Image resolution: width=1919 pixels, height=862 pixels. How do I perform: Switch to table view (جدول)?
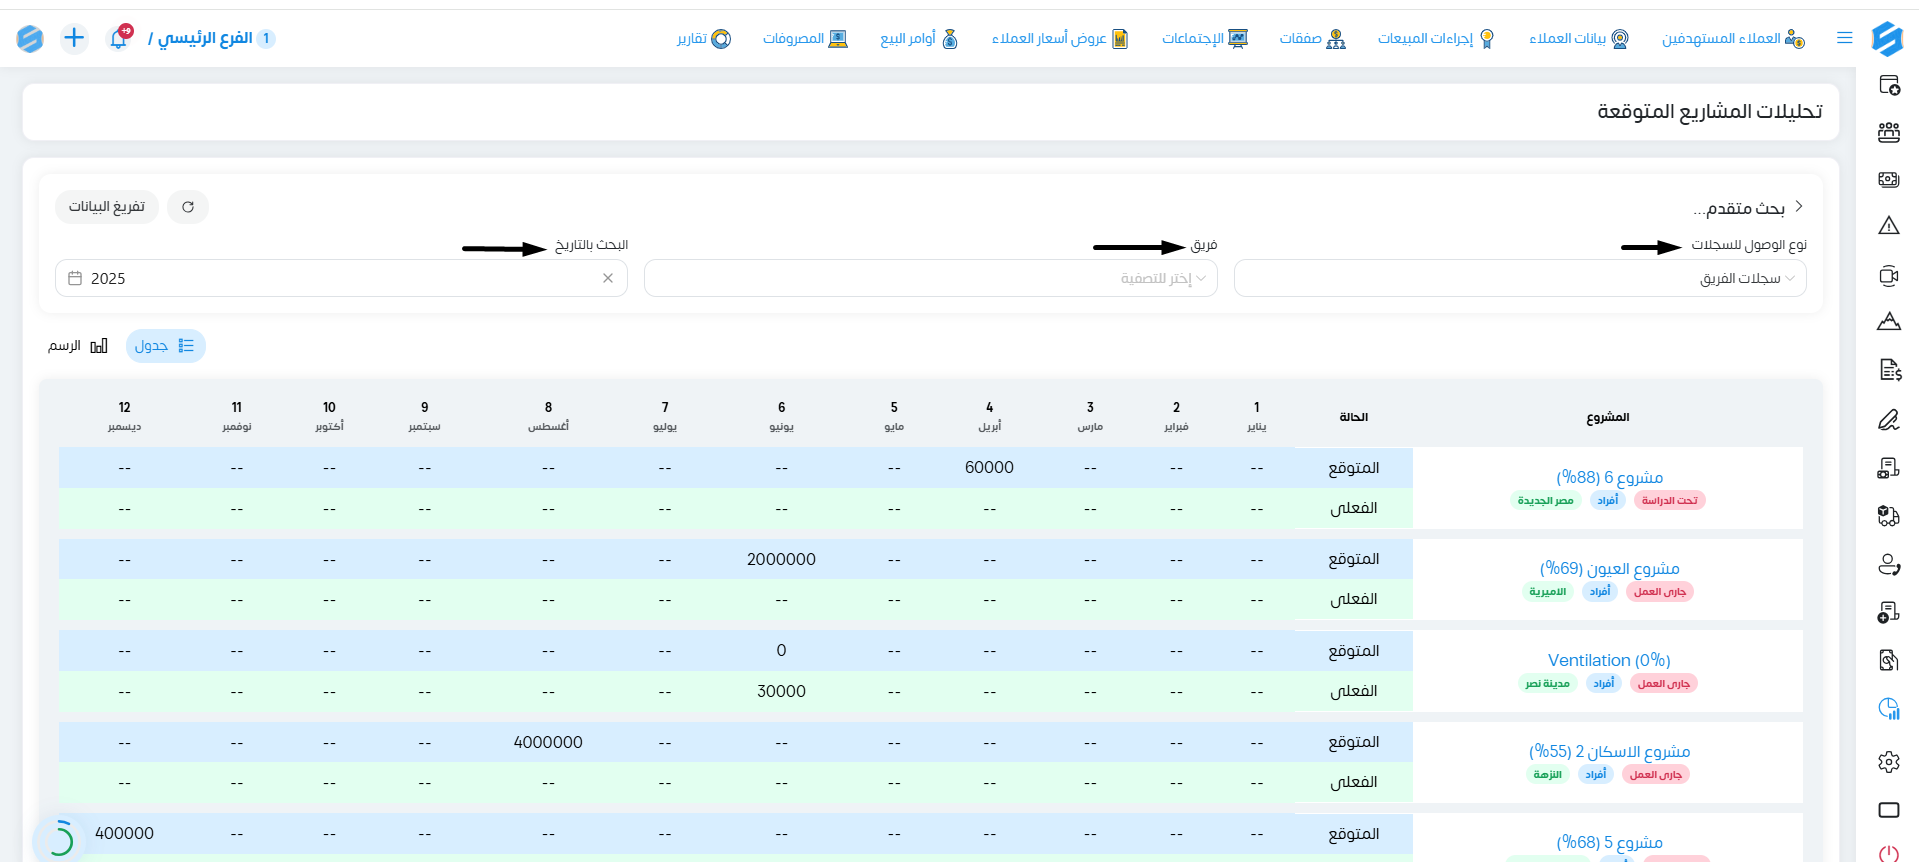[x=166, y=346]
